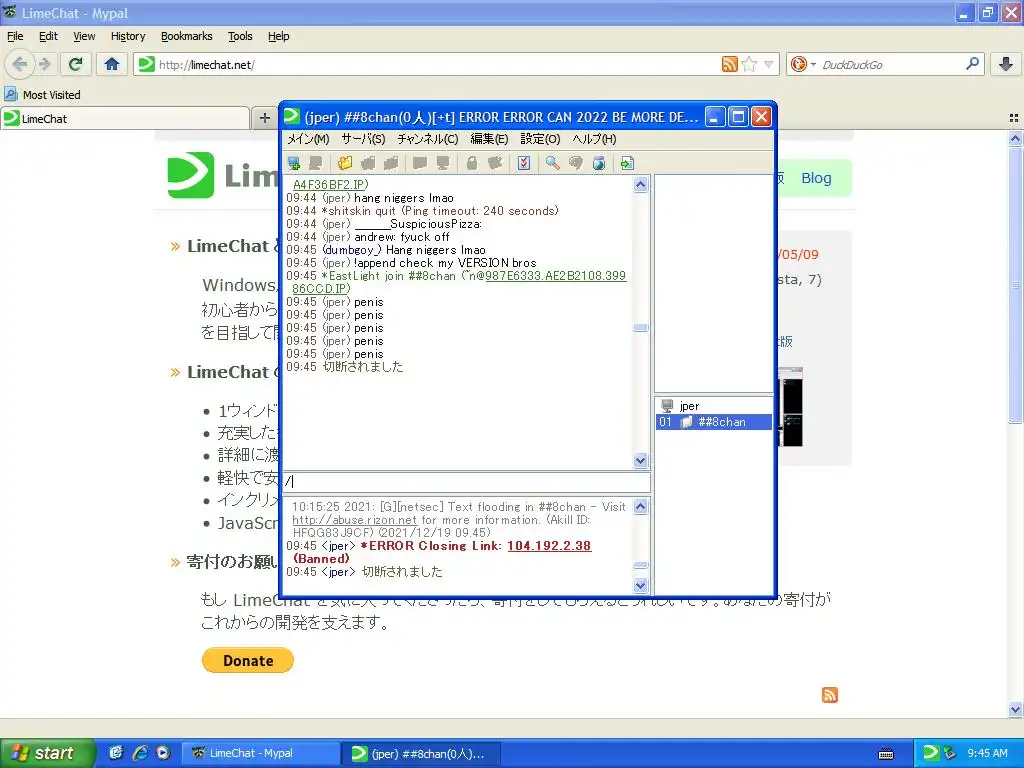Click the chat message input field
Screen dimensions: 1024x768
466,482
